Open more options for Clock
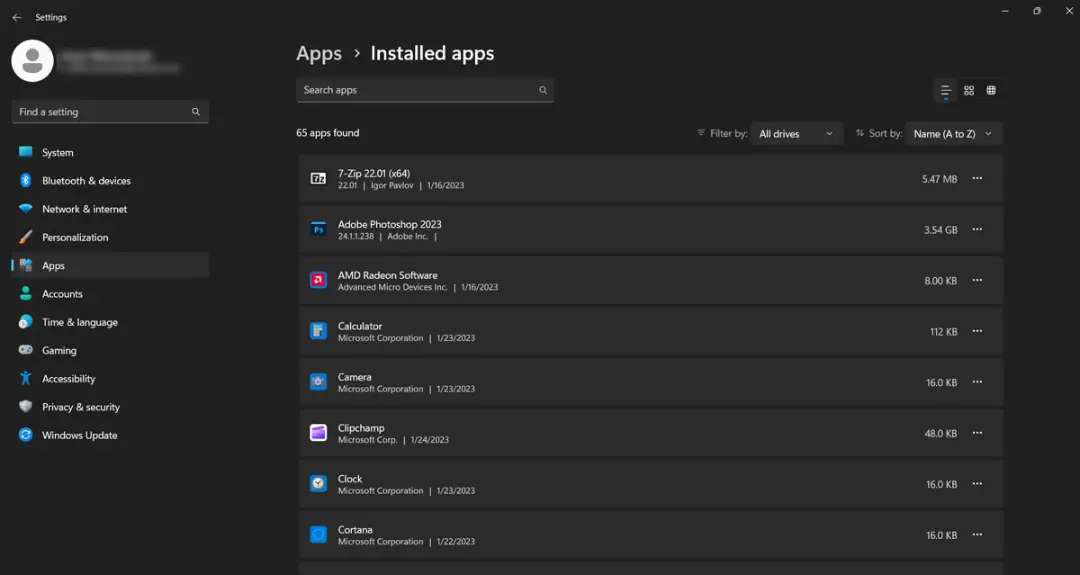Viewport: 1080px width, 575px height. [977, 484]
